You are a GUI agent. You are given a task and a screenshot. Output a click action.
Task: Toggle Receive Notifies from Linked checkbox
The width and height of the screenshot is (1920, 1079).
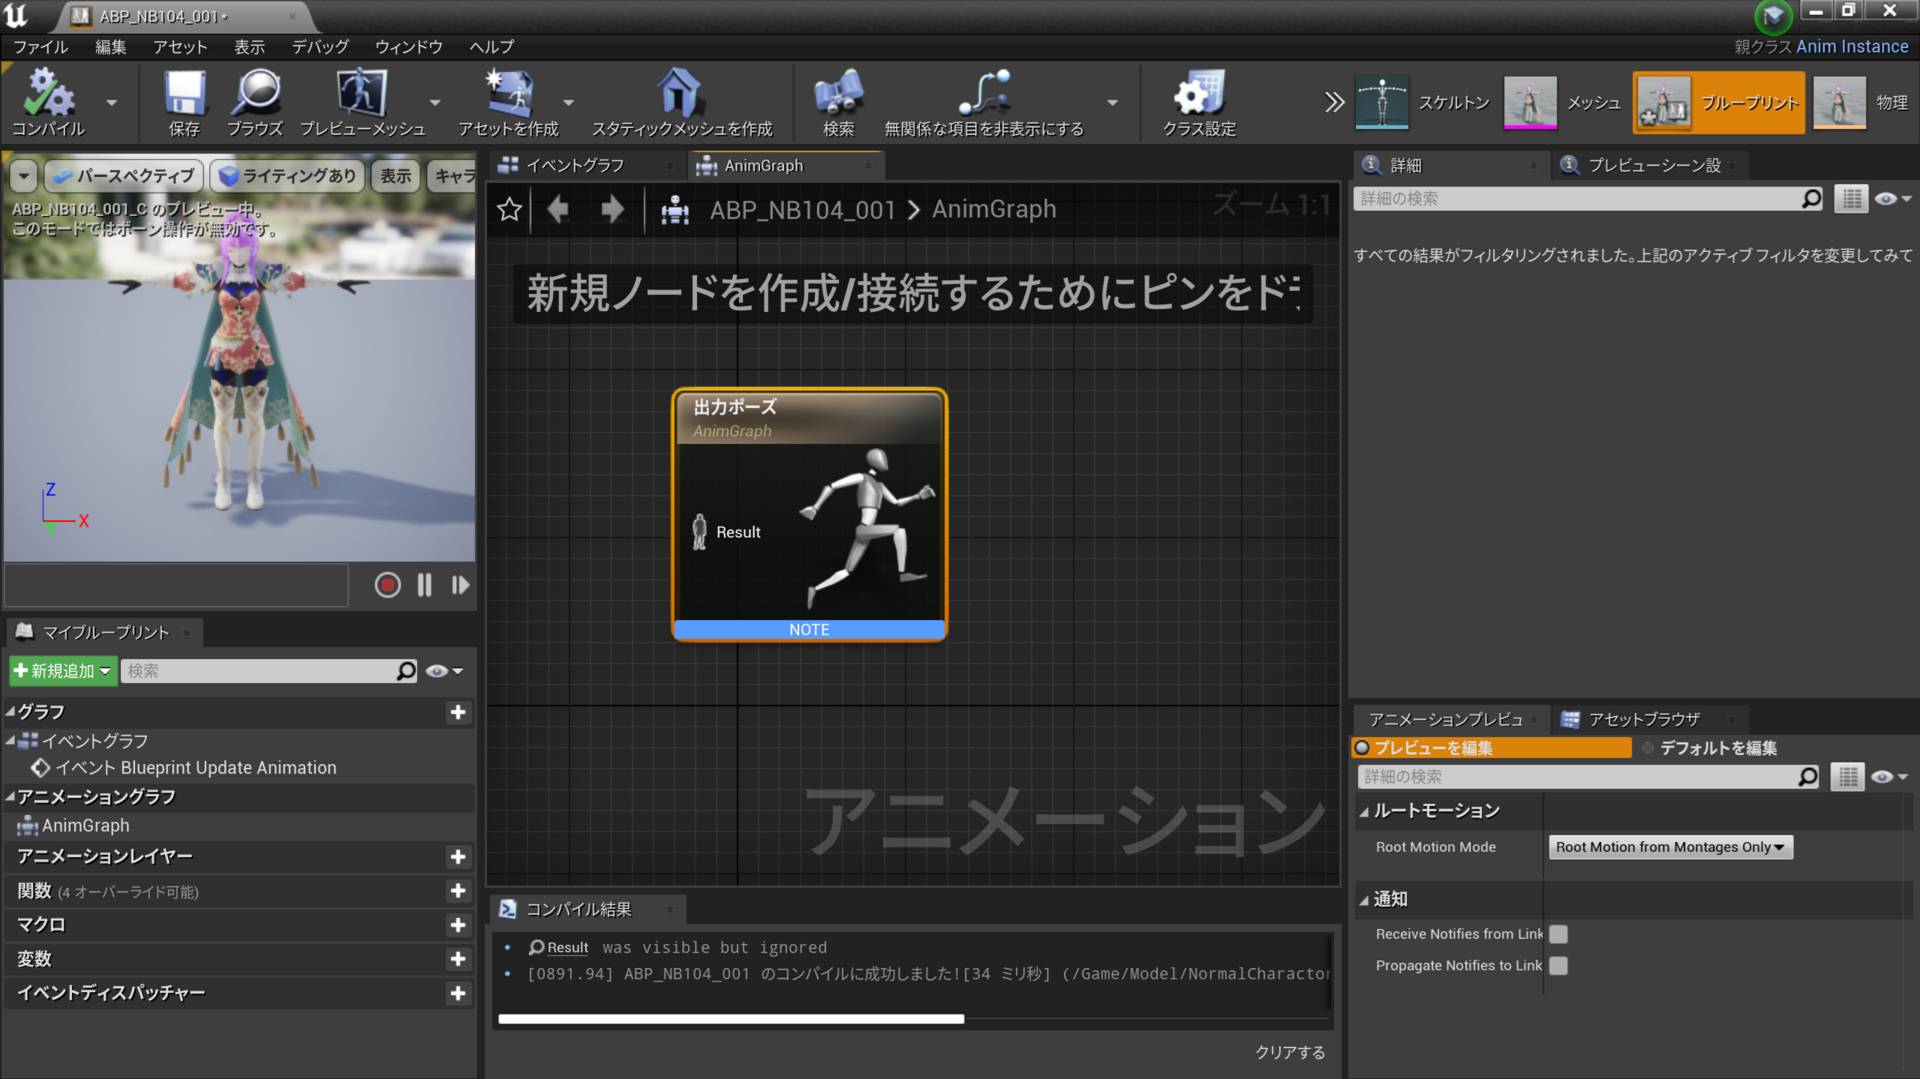click(1558, 934)
